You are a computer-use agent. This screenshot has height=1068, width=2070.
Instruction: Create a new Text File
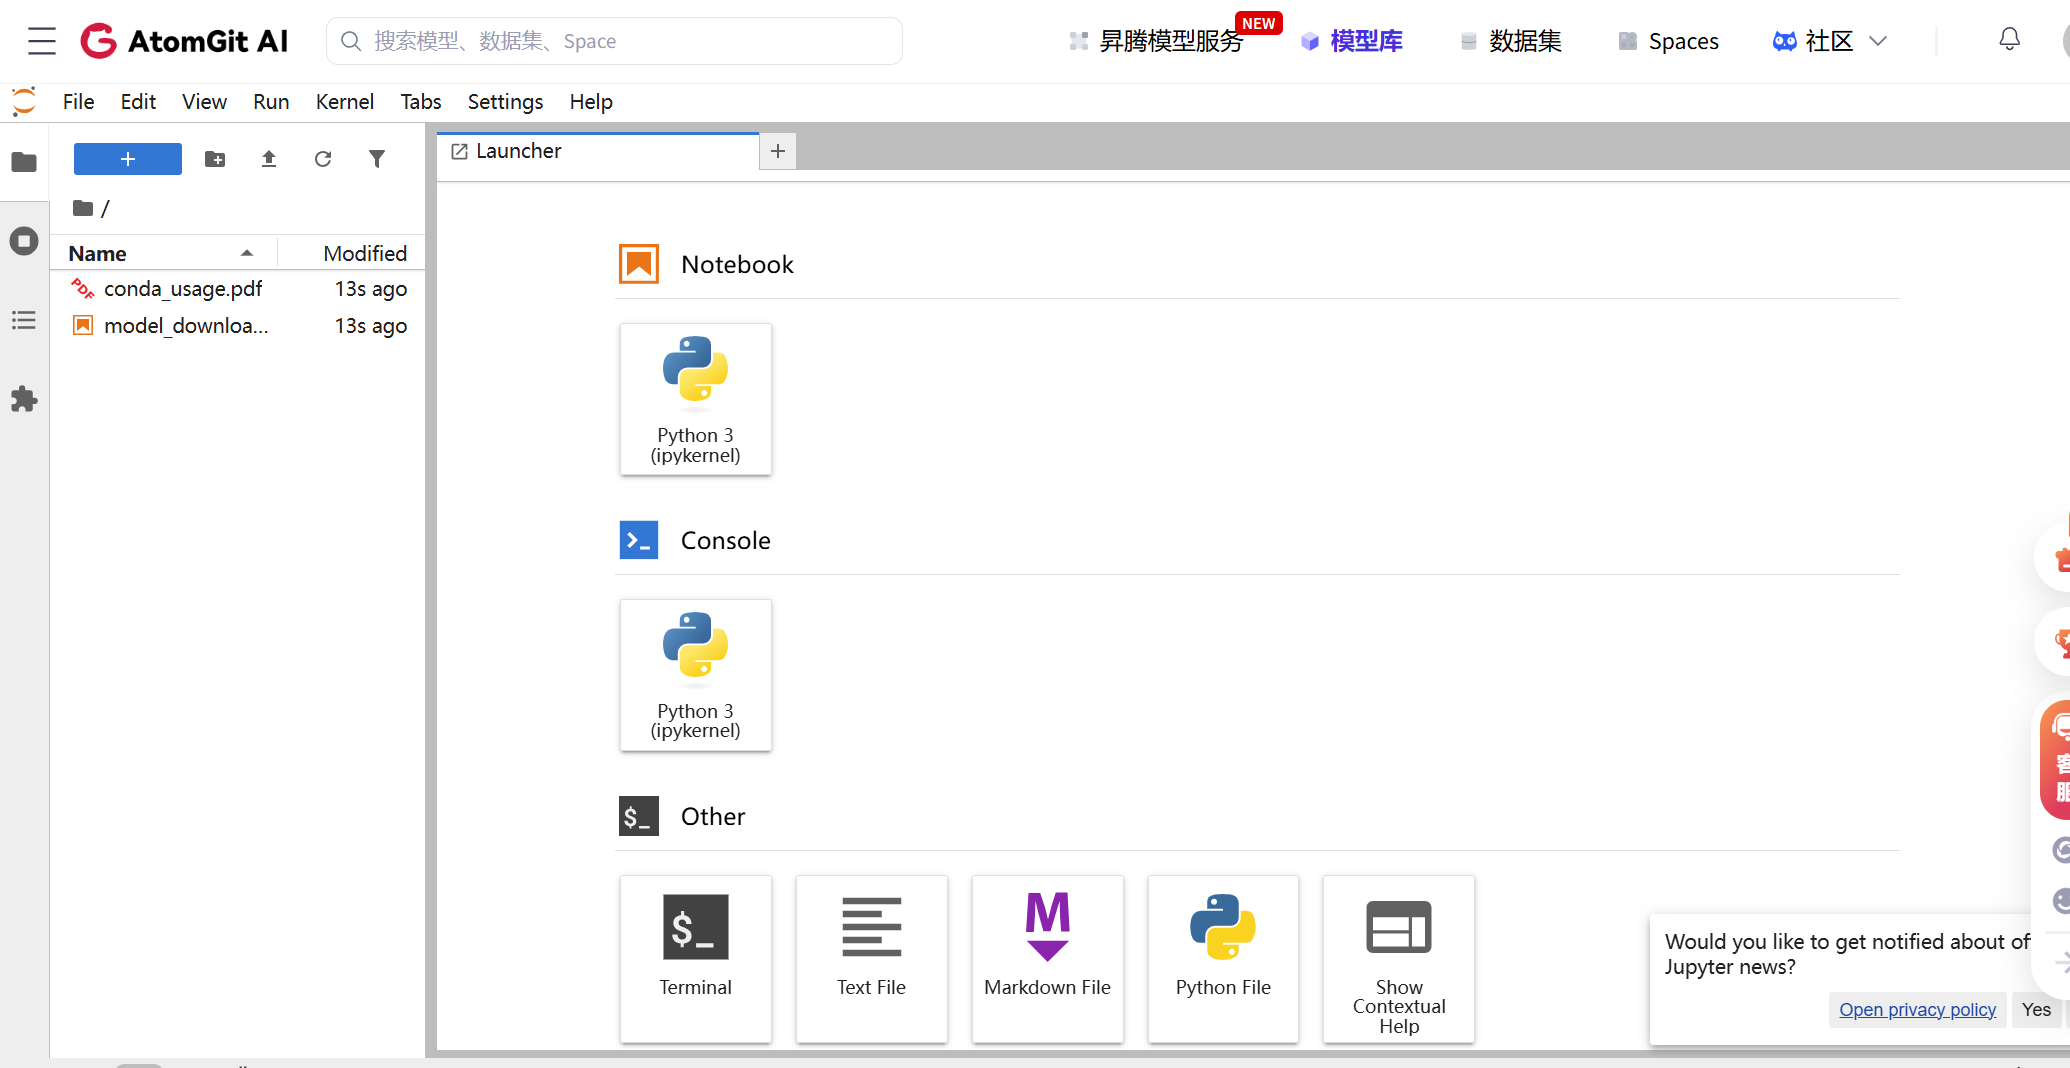pyautogui.click(x=872, y=959)
